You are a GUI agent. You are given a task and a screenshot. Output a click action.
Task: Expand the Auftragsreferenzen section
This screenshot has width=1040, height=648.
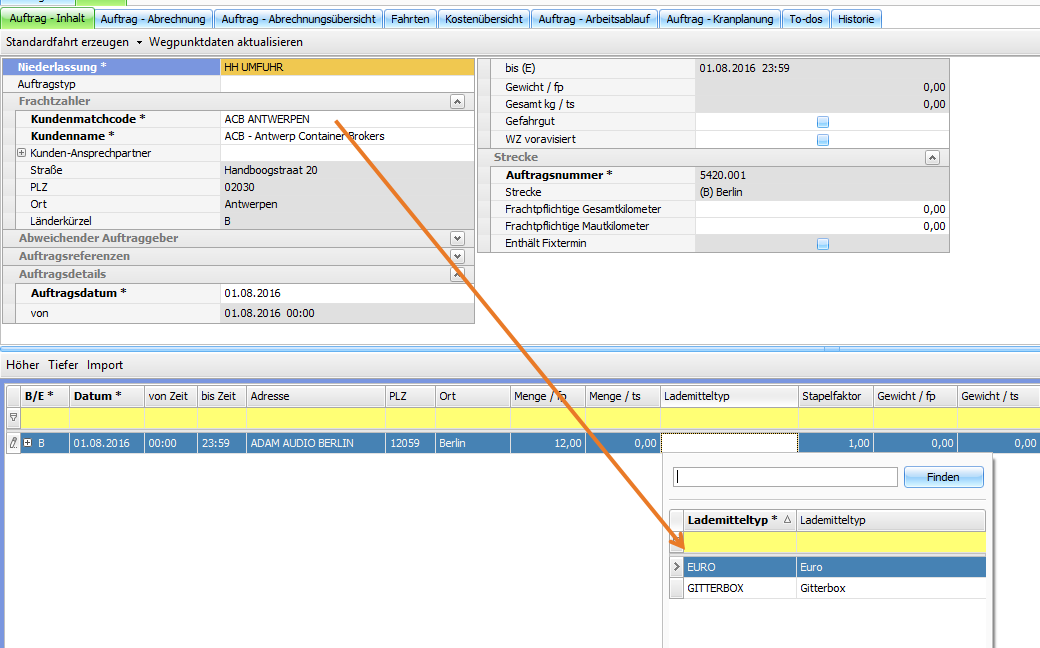pos(457,257)
